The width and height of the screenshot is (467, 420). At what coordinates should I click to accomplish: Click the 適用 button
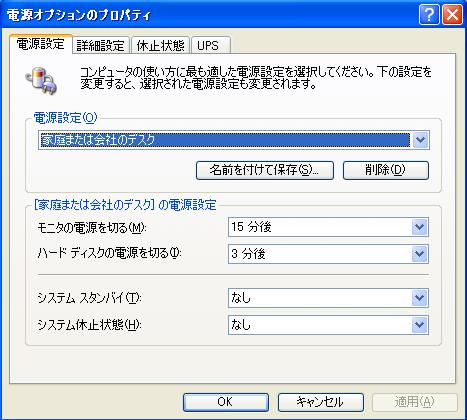click(415, 402)
